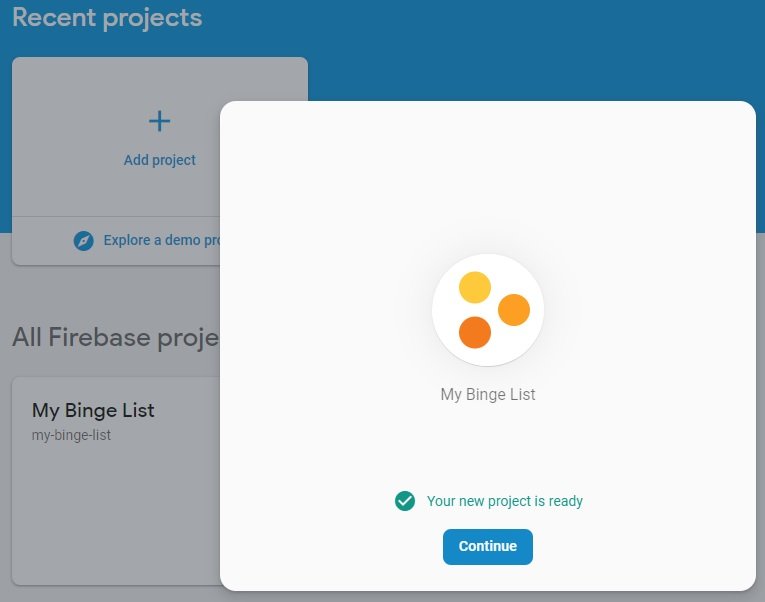
Task: Click the Continue button
Action: point(487,546)
